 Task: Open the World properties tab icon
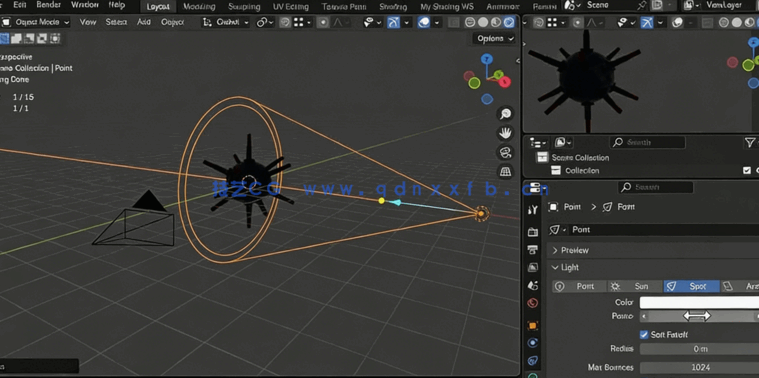533,303
